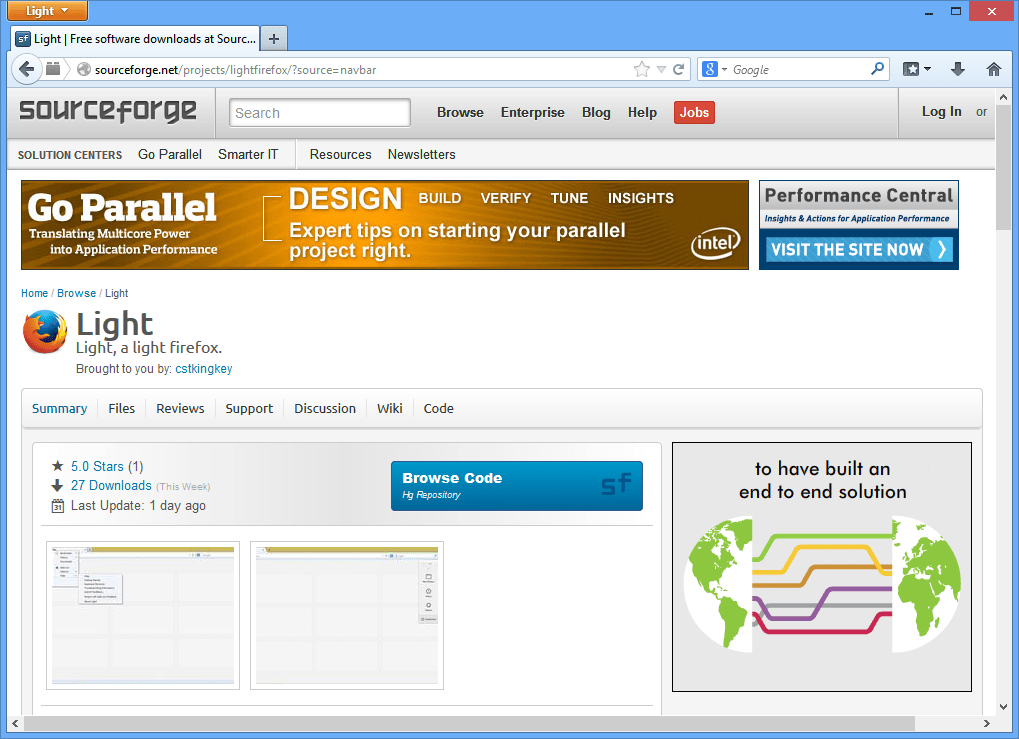This screenshot has width=1019, height=739.
Task: Open a new tab with plus button
Action: pyautogui.click(x=274, y=39)
